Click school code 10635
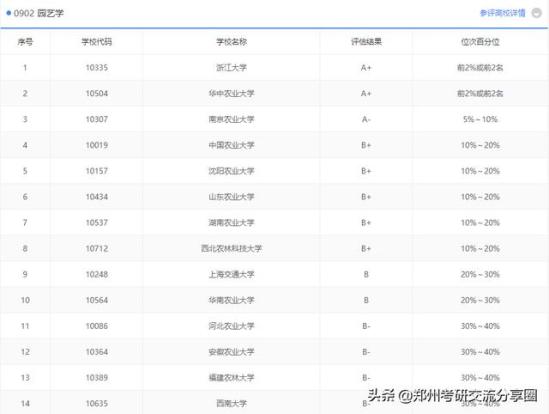549x414 pixels. coord(97,404)
